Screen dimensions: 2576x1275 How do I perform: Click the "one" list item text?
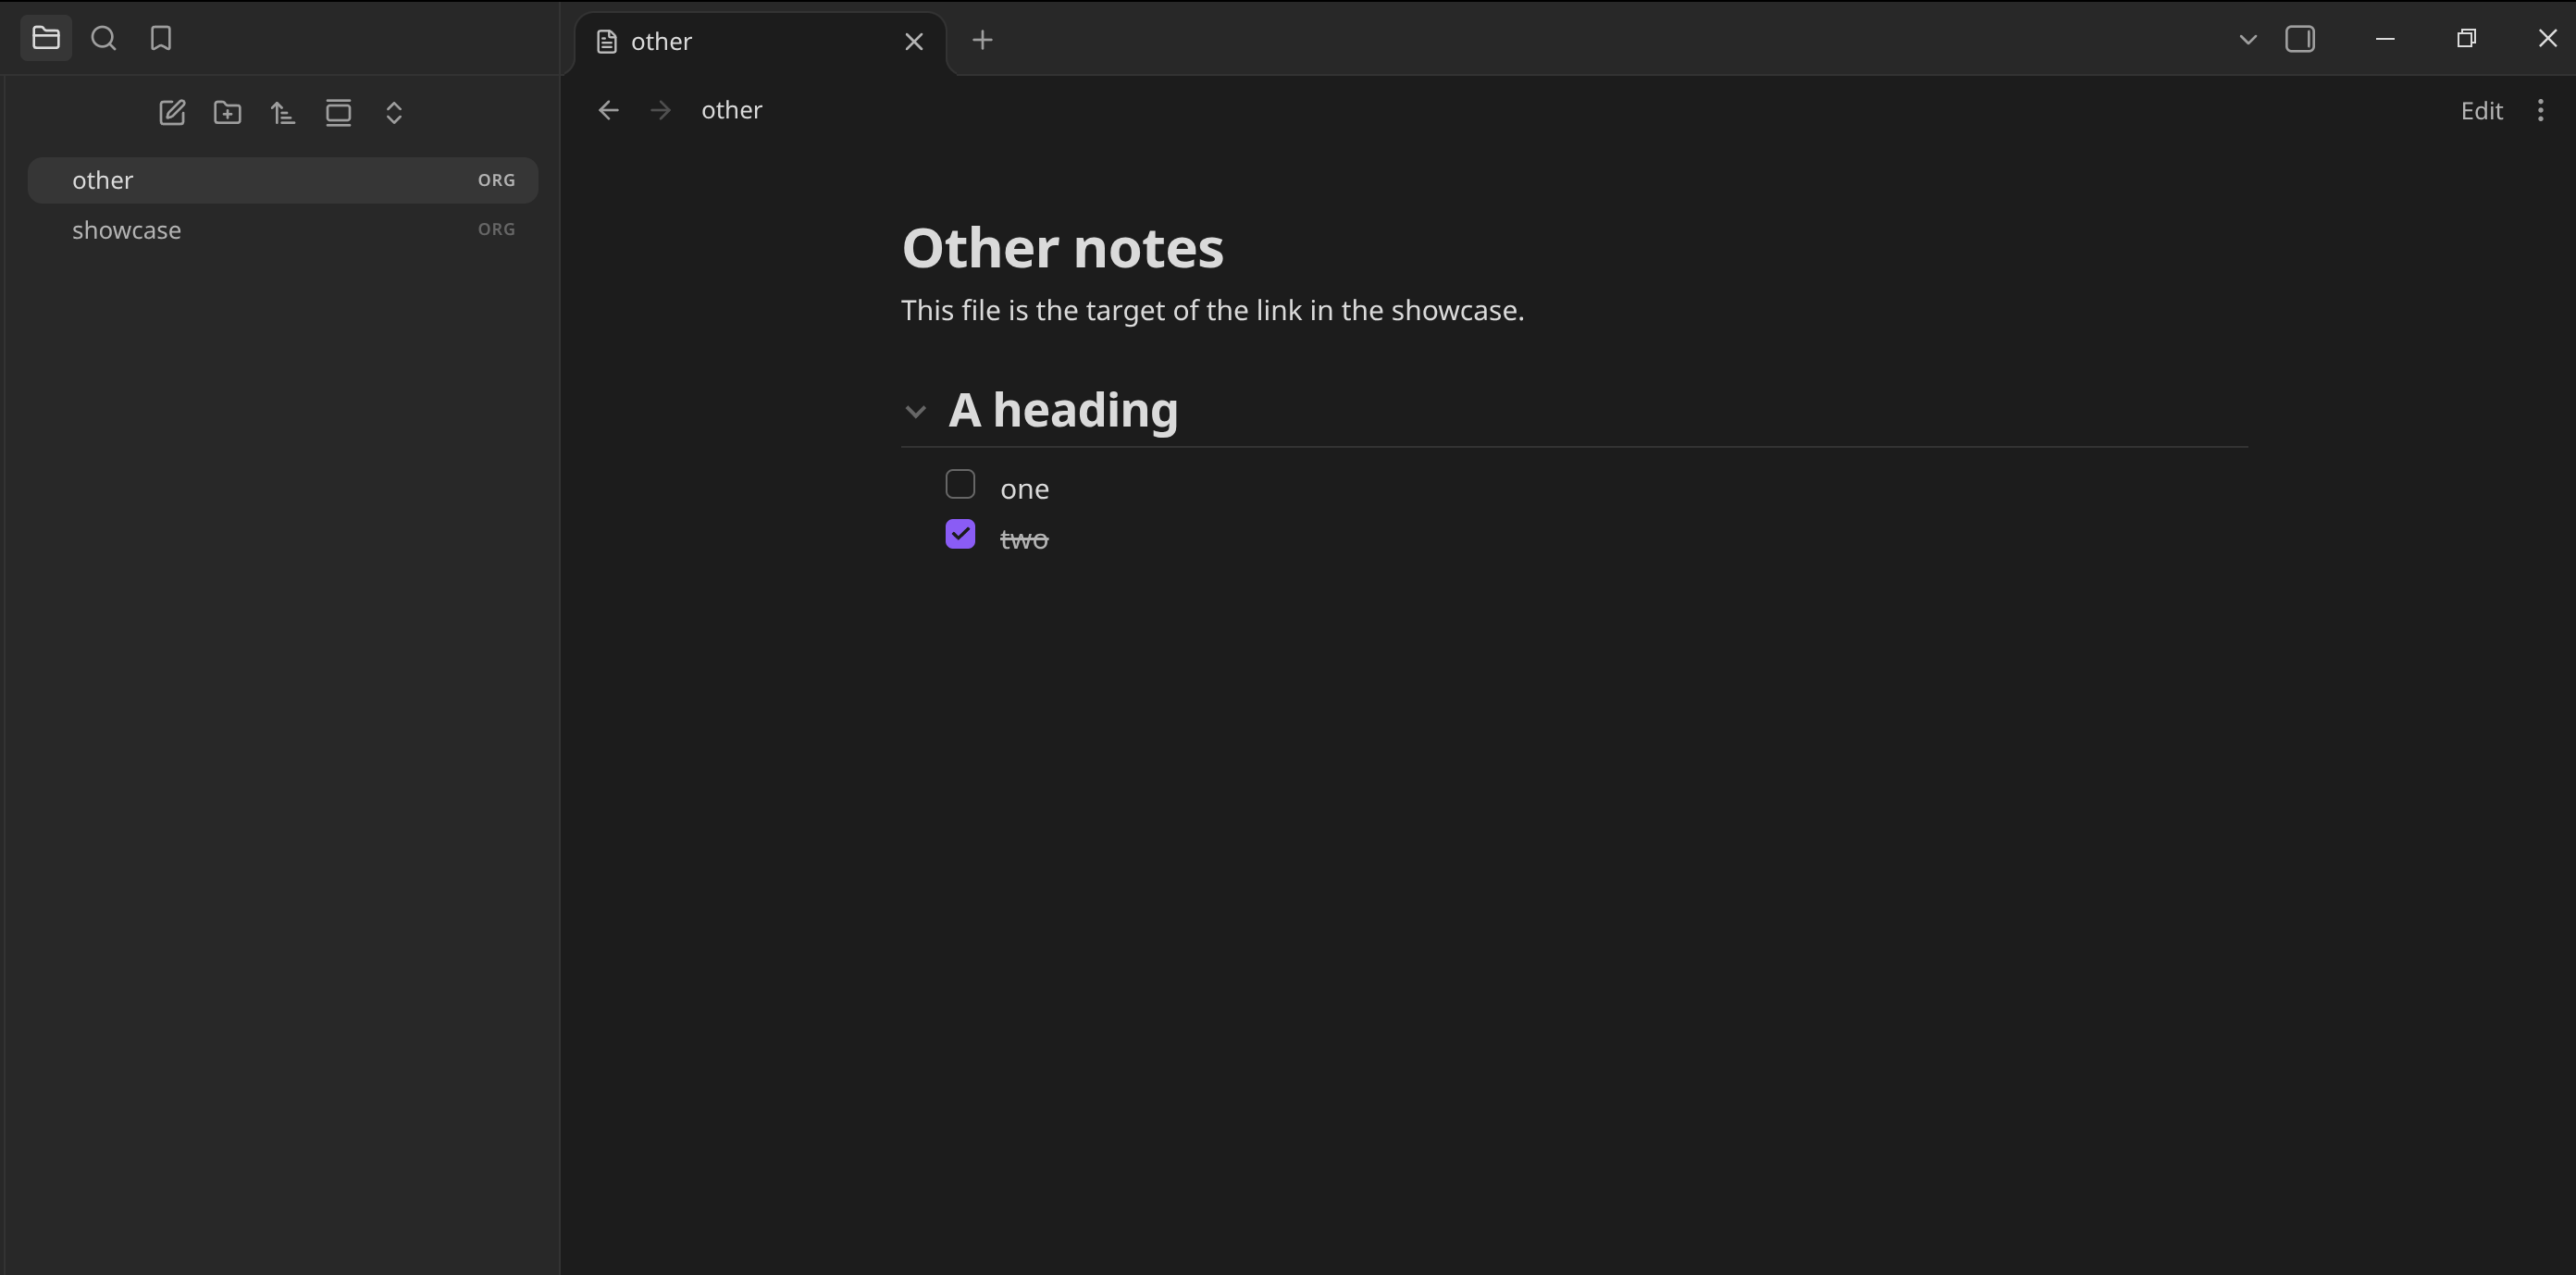click(x=1025, y=489)
